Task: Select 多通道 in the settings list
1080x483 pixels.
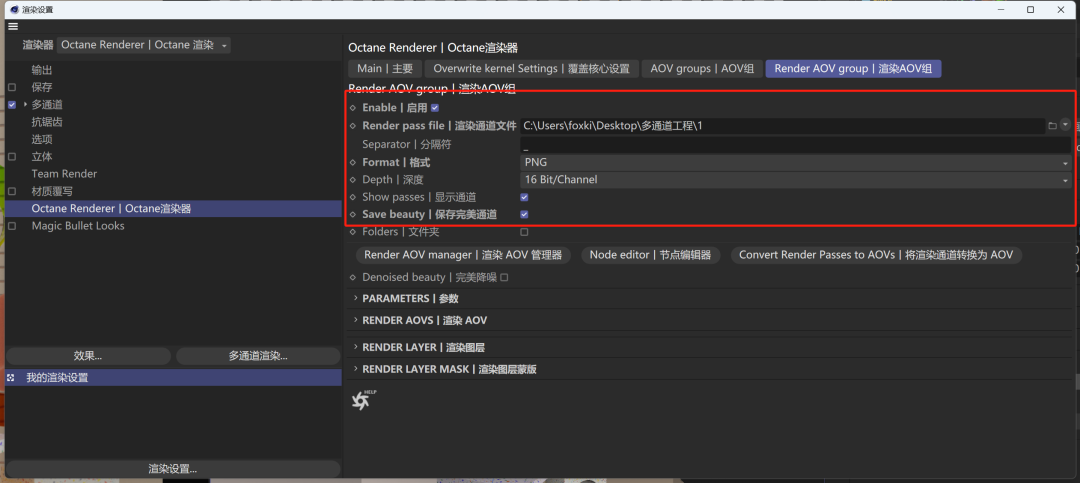Action: point(48,105)
